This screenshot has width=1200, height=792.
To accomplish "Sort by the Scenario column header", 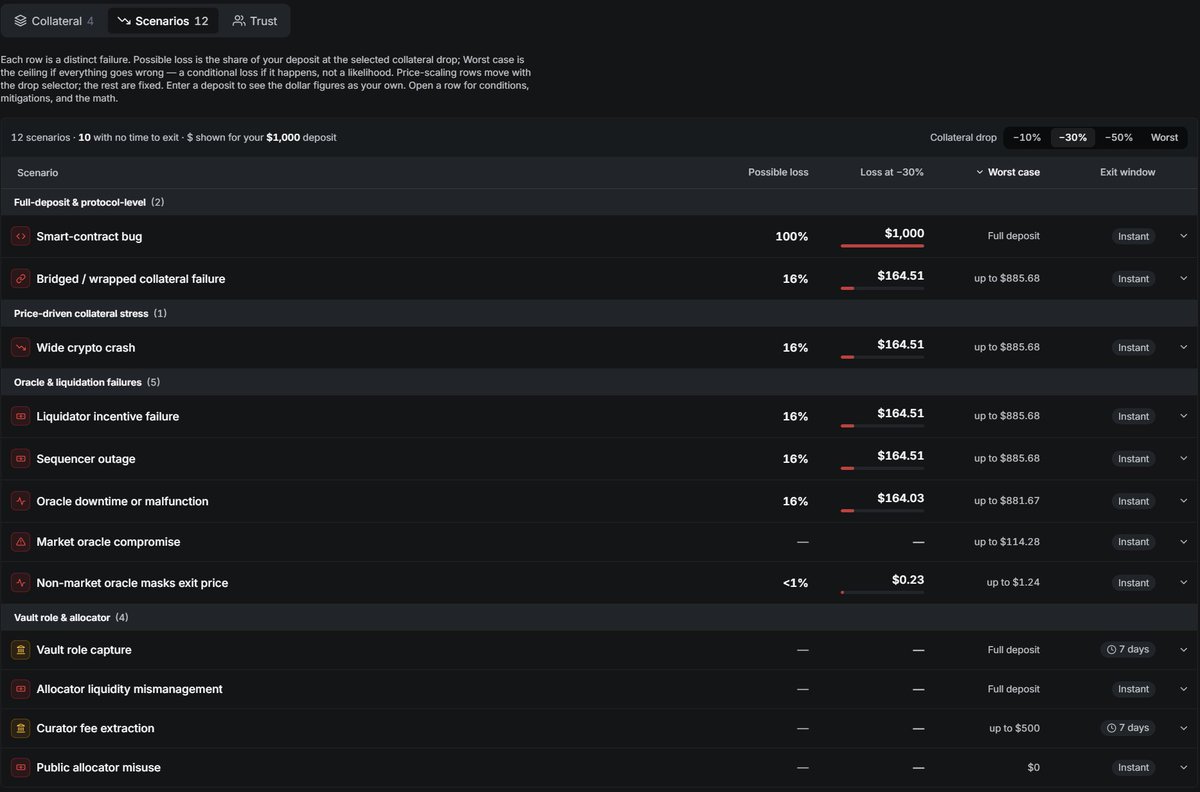I will pyautogui.click(x=38, y=172).
